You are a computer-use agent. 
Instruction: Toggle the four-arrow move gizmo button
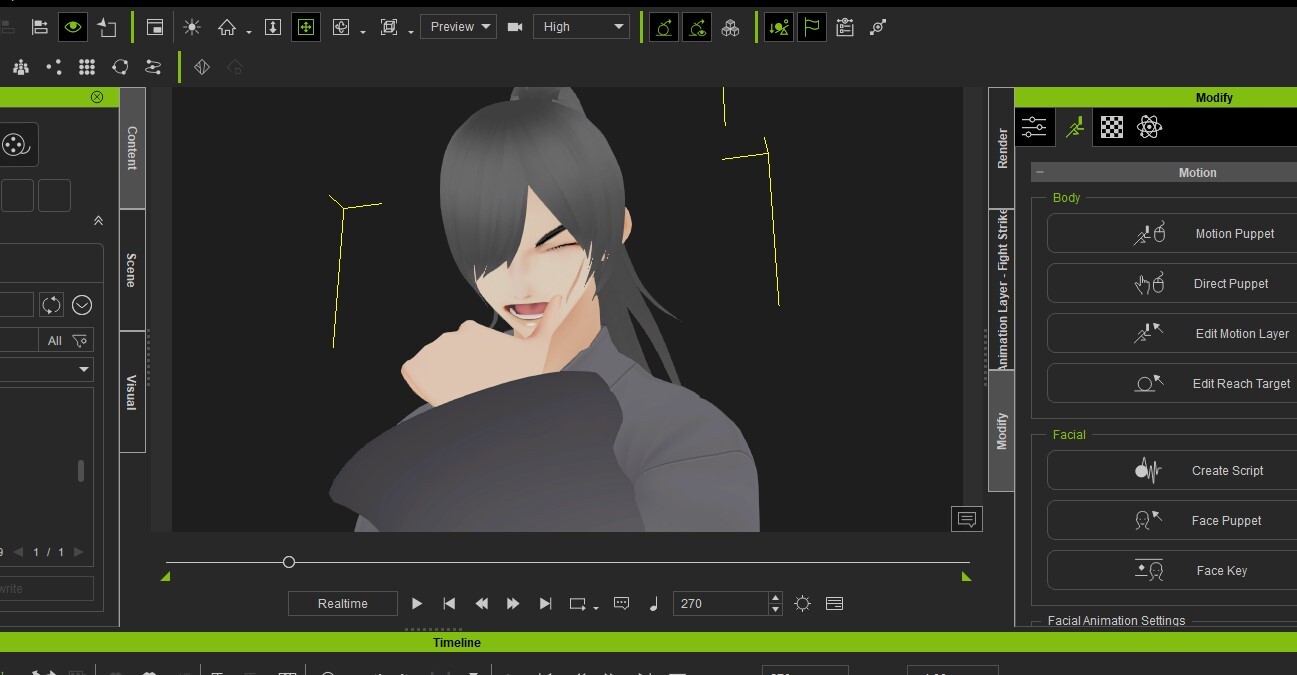click(306, 27)
